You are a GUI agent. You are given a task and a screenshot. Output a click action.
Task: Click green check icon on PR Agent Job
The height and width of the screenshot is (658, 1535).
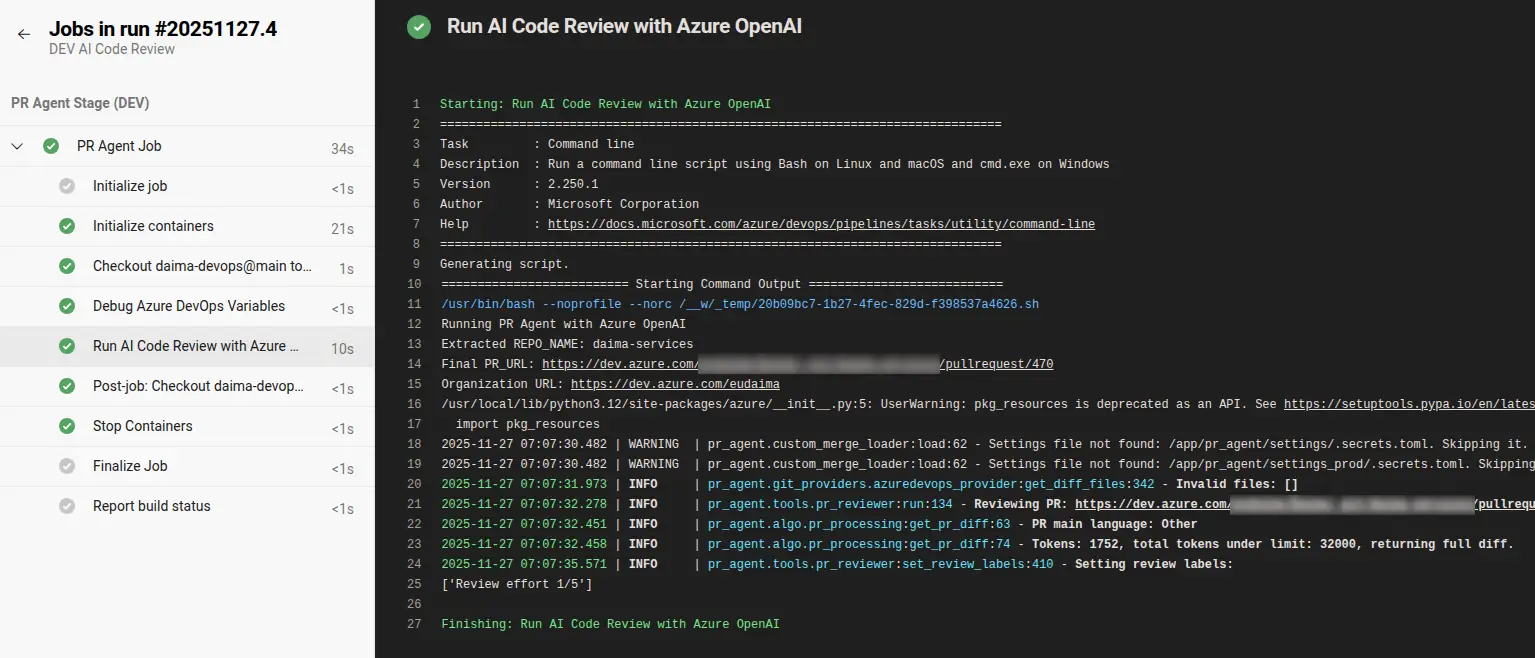50,145
